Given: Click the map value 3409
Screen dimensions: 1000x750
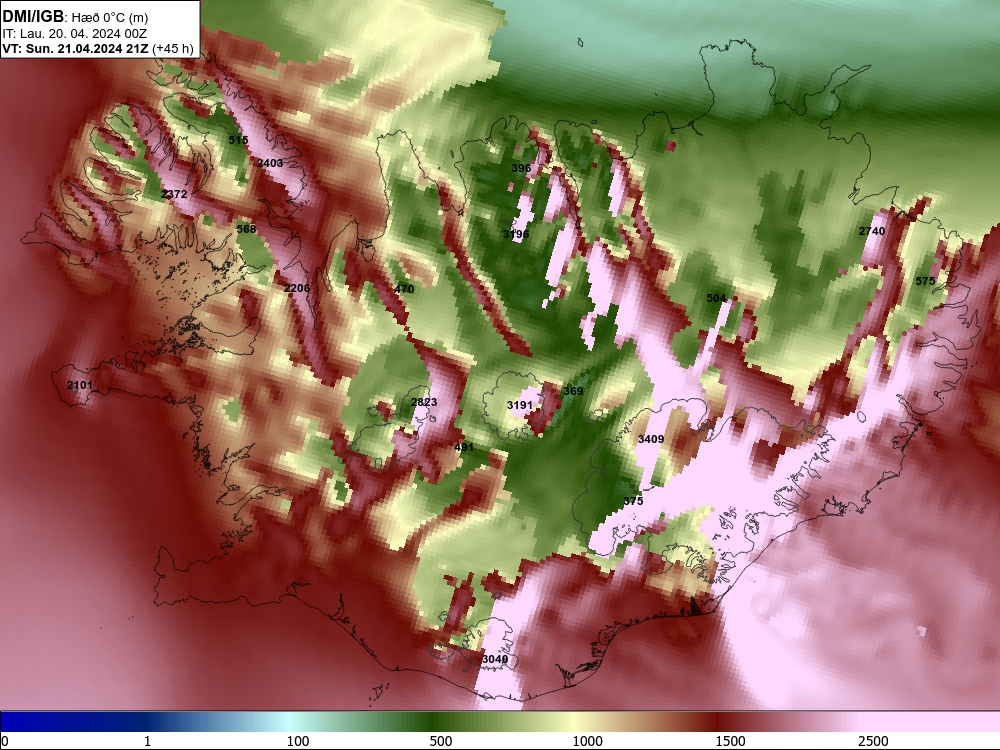Looking at the screenshot, I should tap(651, 439).
